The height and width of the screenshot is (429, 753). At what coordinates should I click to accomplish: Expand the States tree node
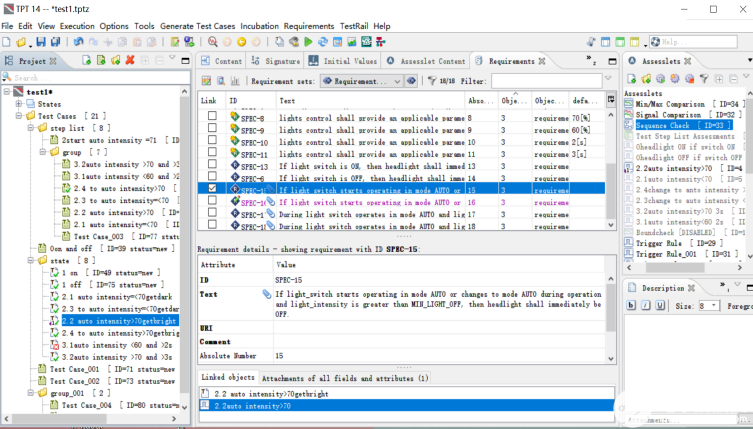(18, 104)
